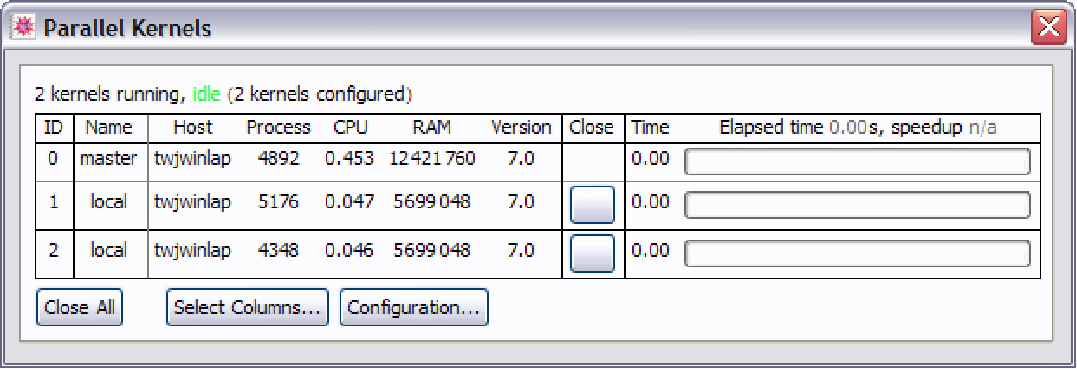Select process number 5176
Screen dimensions: 1077x369
point(278,201)
